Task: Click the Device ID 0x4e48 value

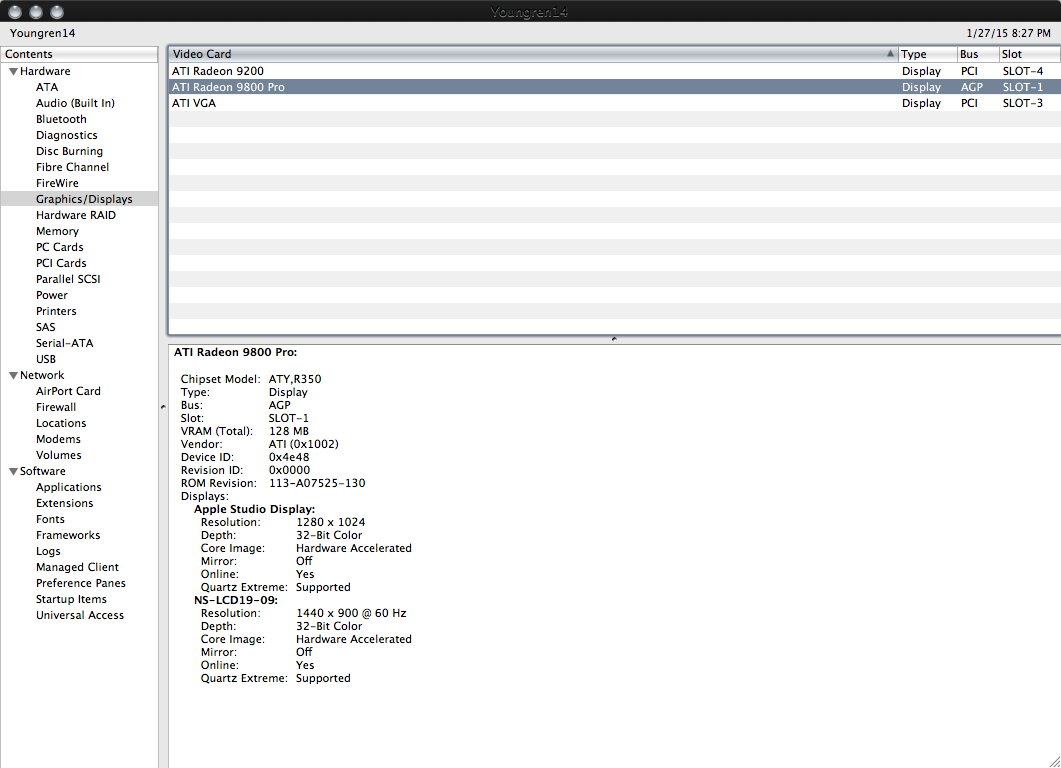Action: click(289, 457)
